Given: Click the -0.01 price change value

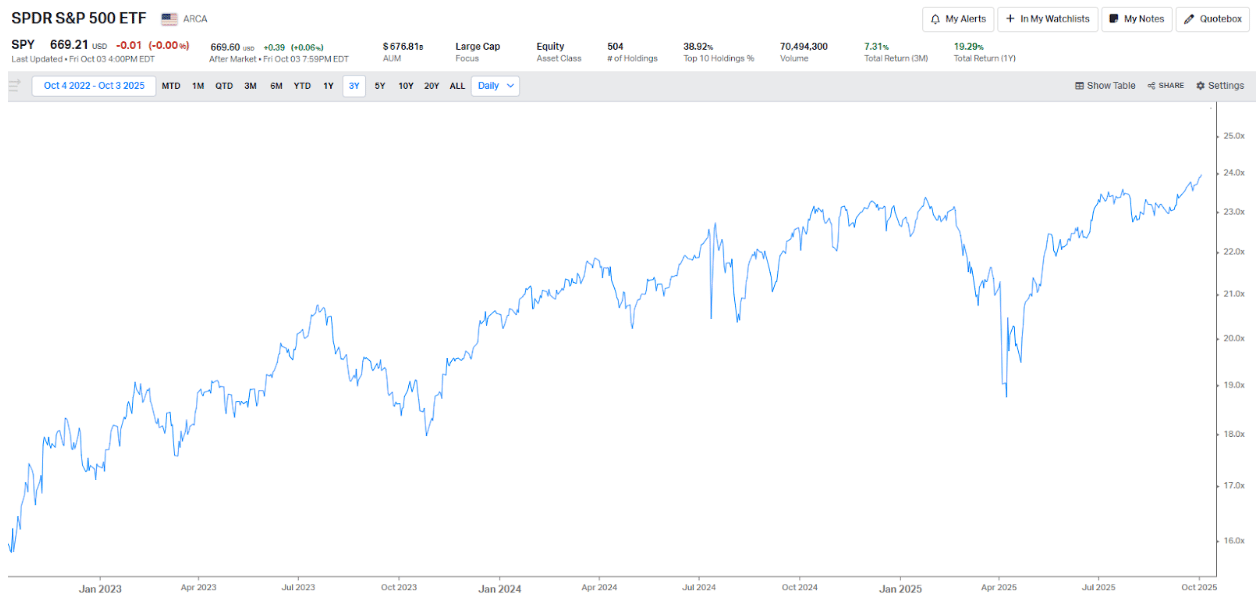Looking at the screenshot, I should (x=129, y=46).
